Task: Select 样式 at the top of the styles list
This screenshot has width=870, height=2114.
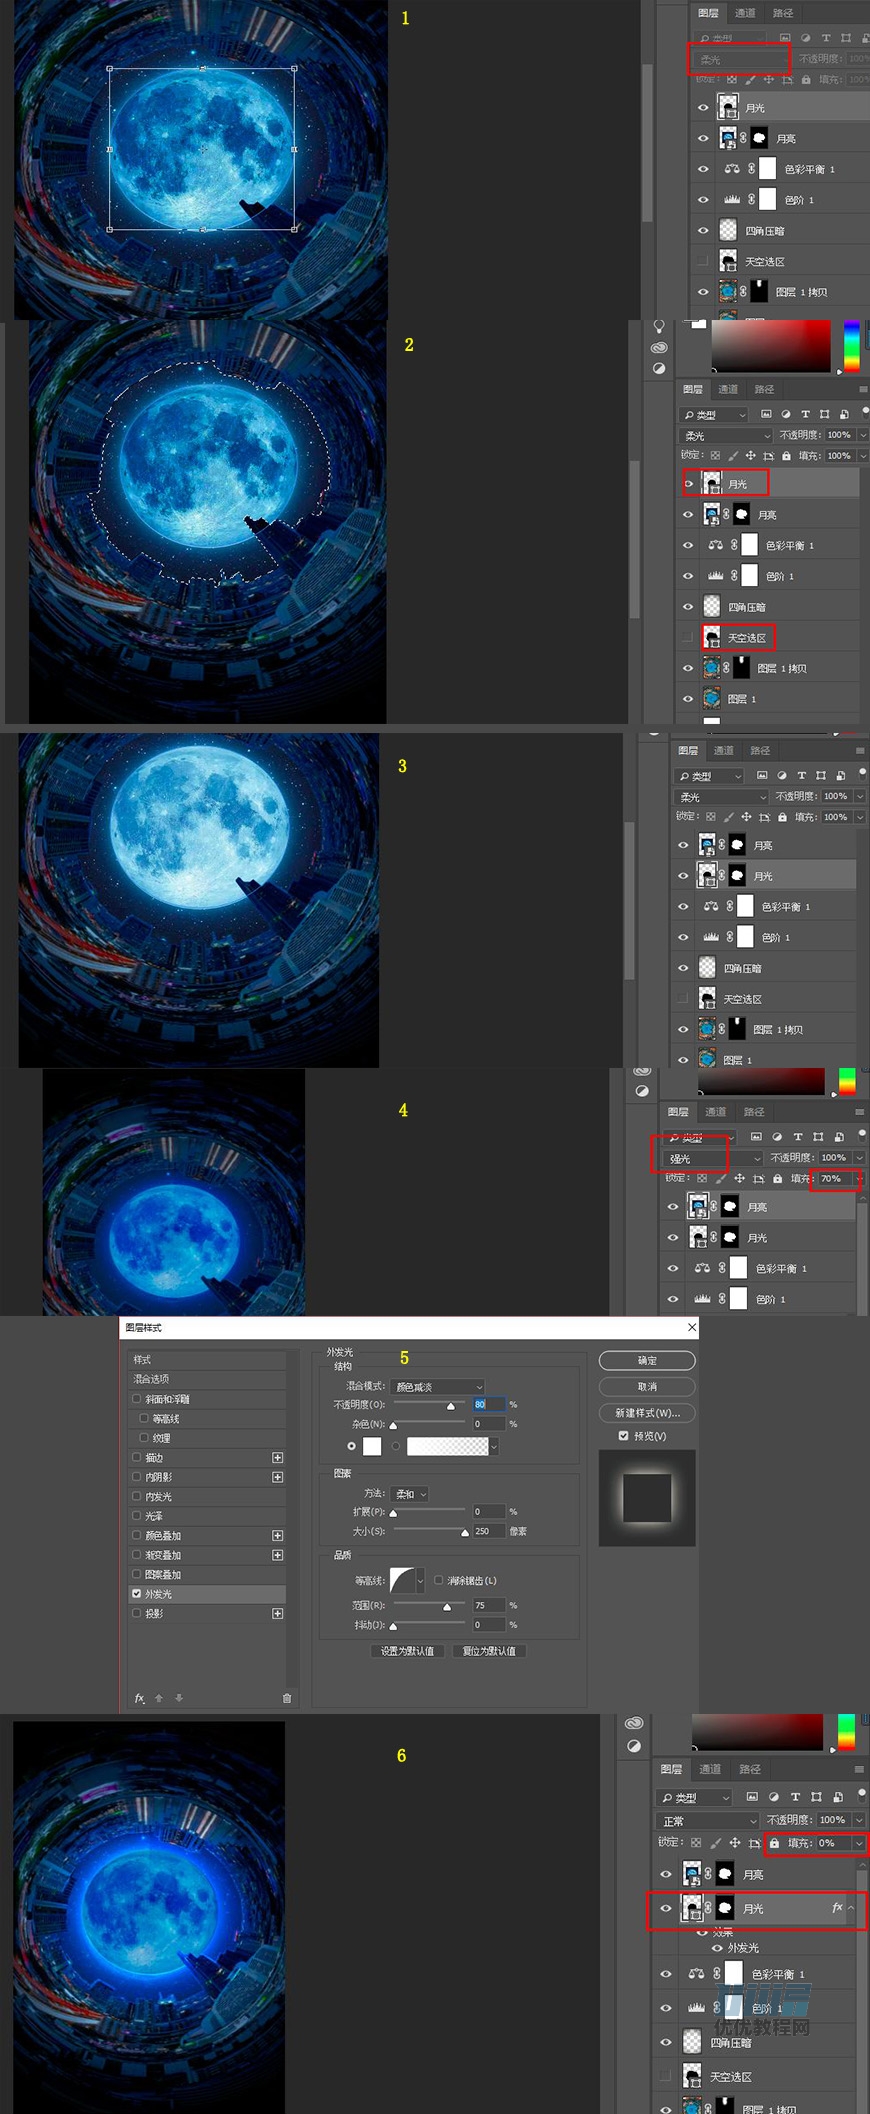Action: 143,1360
